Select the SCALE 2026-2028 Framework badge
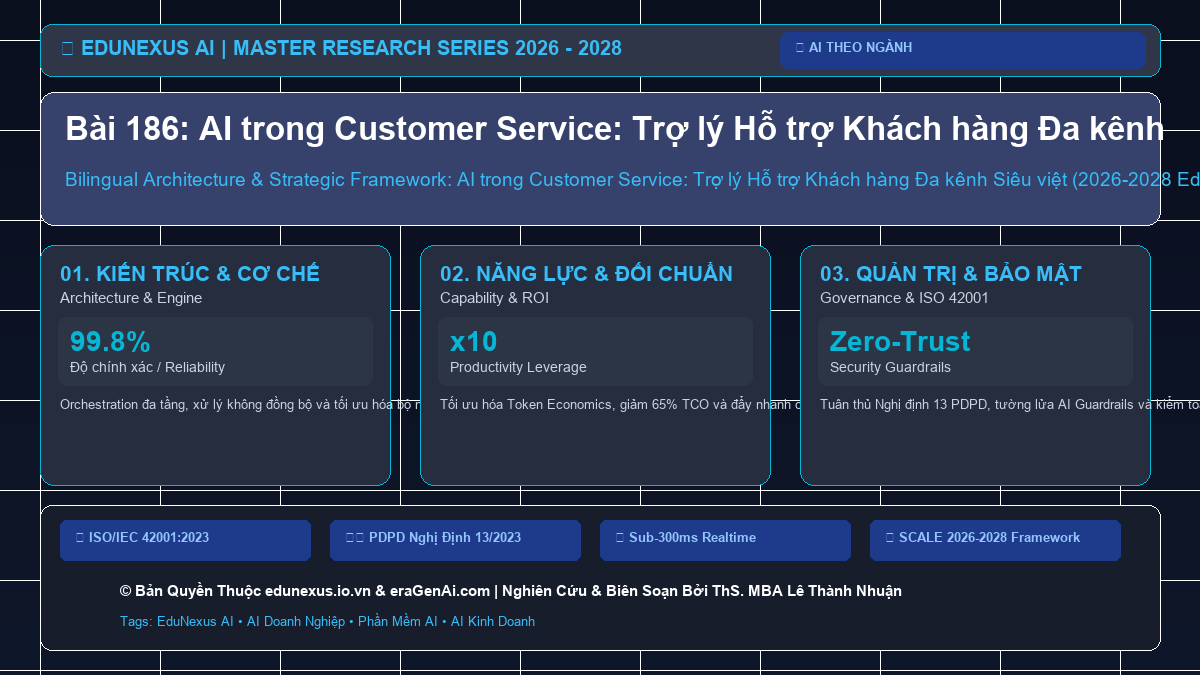This screenshot has width=1200, height=675. point(995,541)
